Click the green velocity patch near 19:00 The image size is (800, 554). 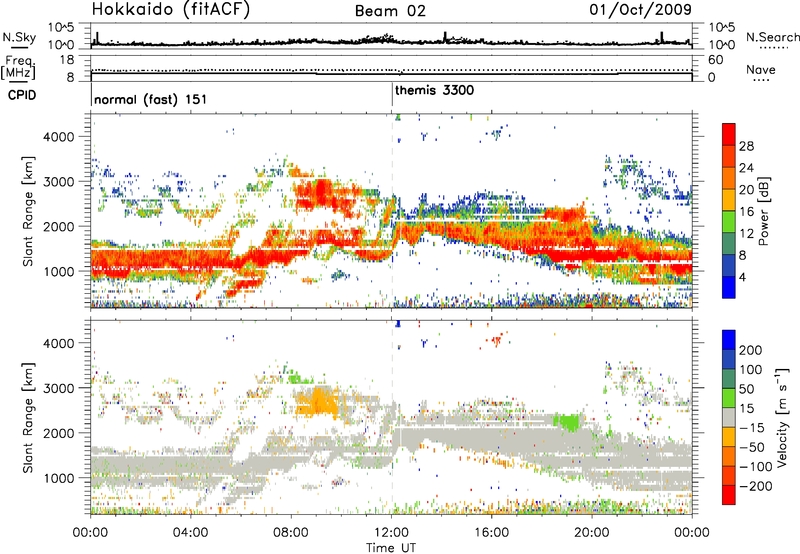point(567,422)
